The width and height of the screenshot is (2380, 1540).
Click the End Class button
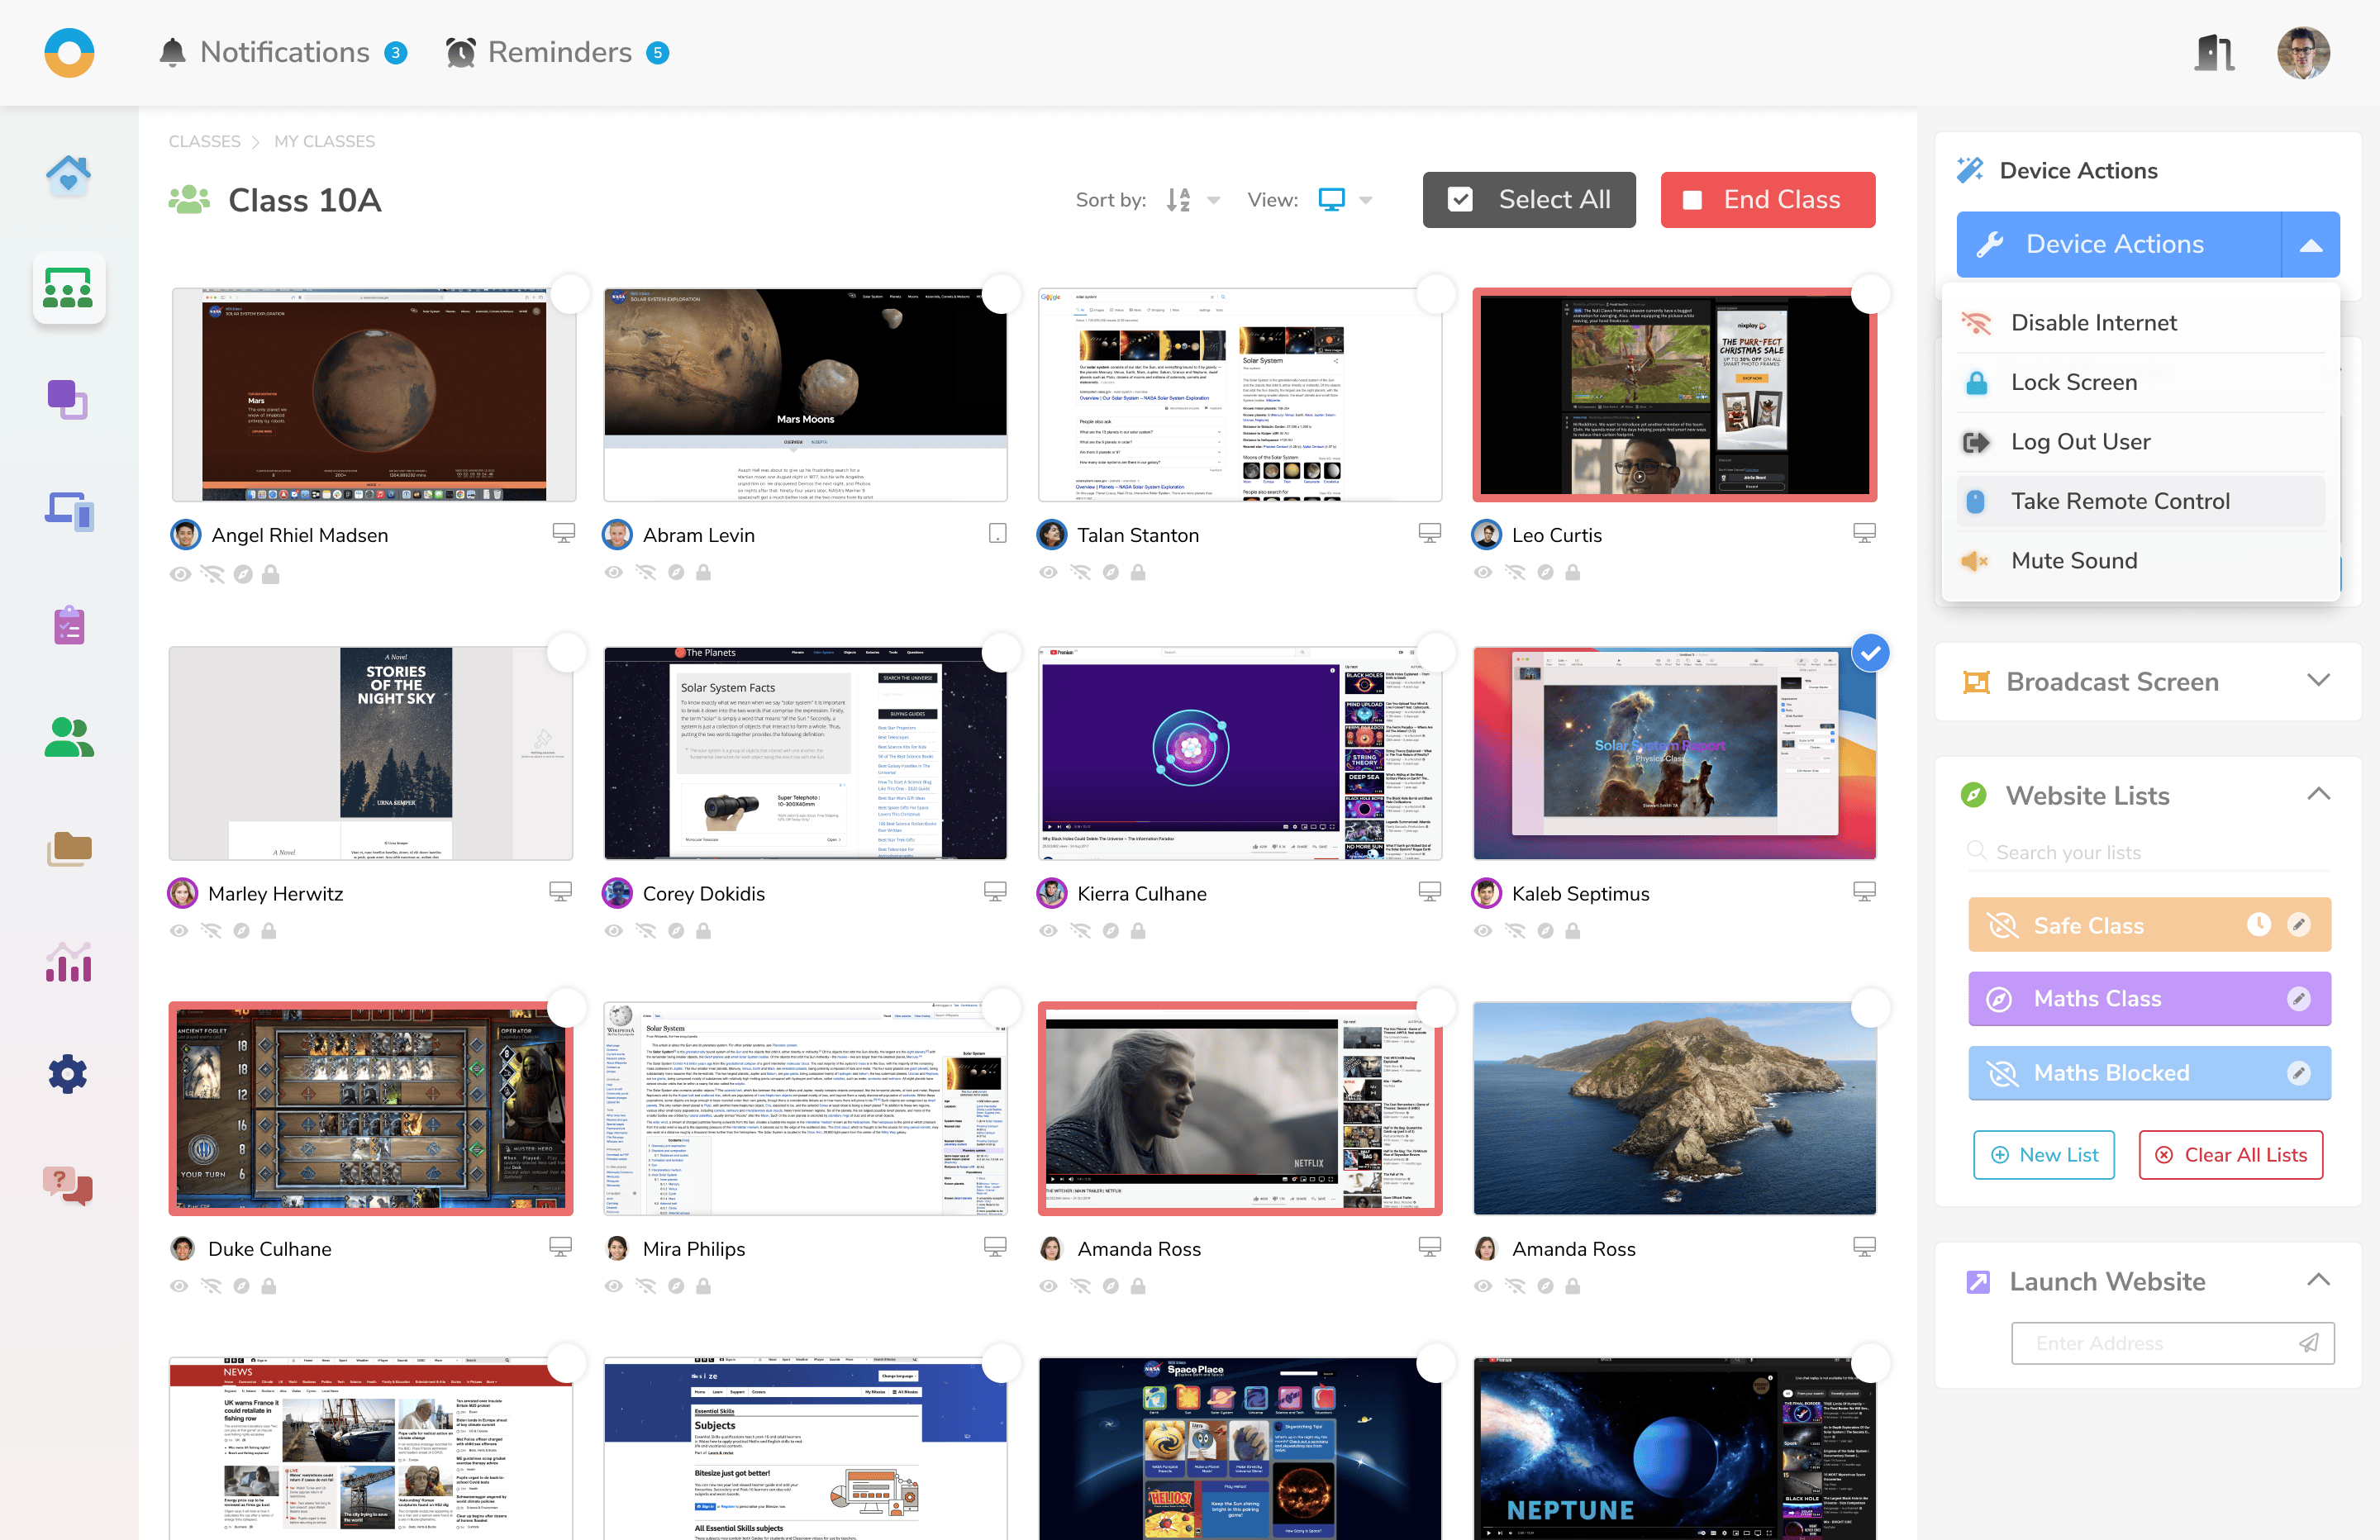1768,199
